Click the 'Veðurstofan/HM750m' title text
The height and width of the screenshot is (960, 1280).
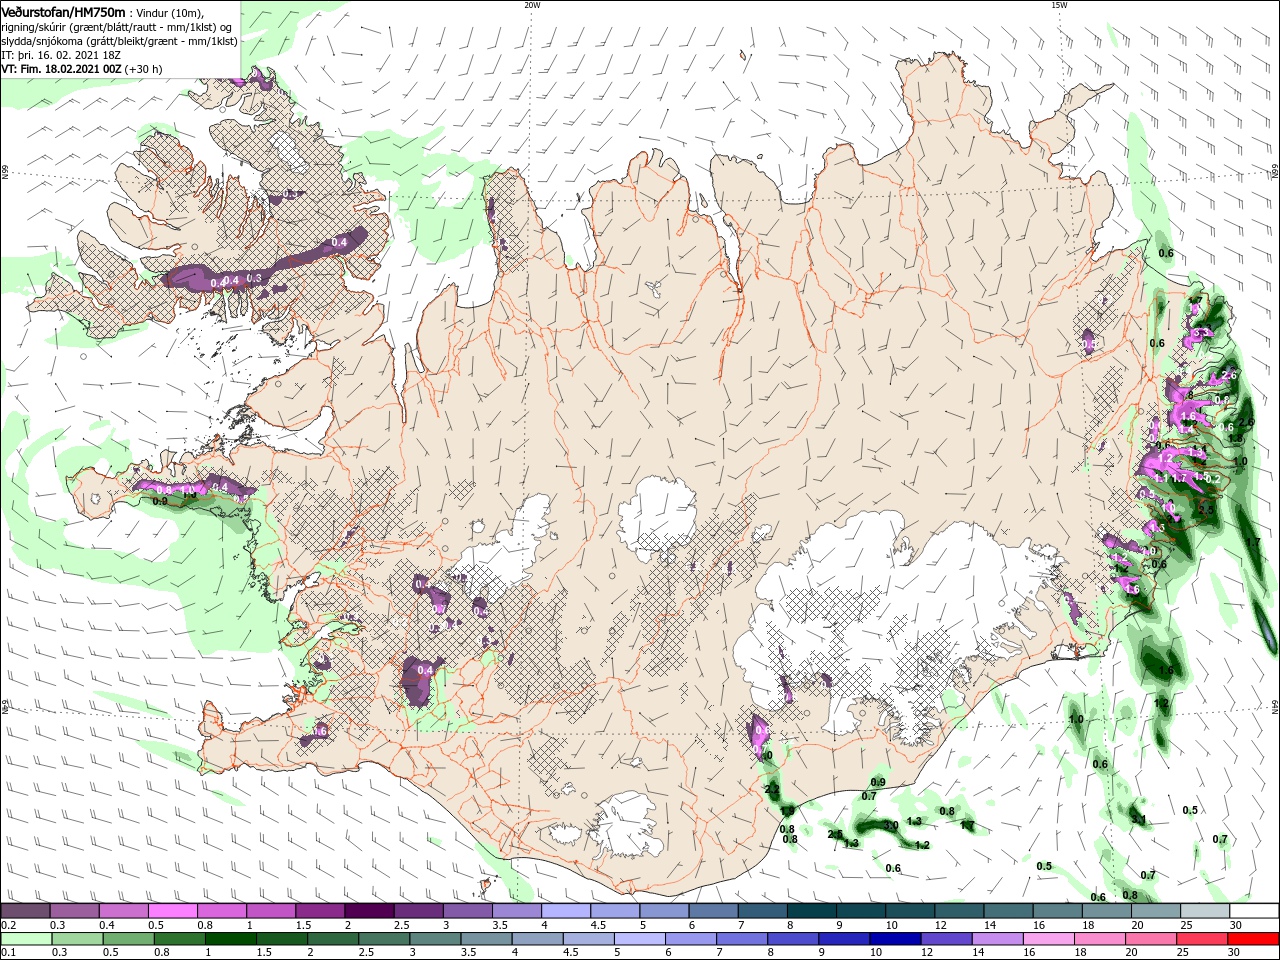coord(63,12)
